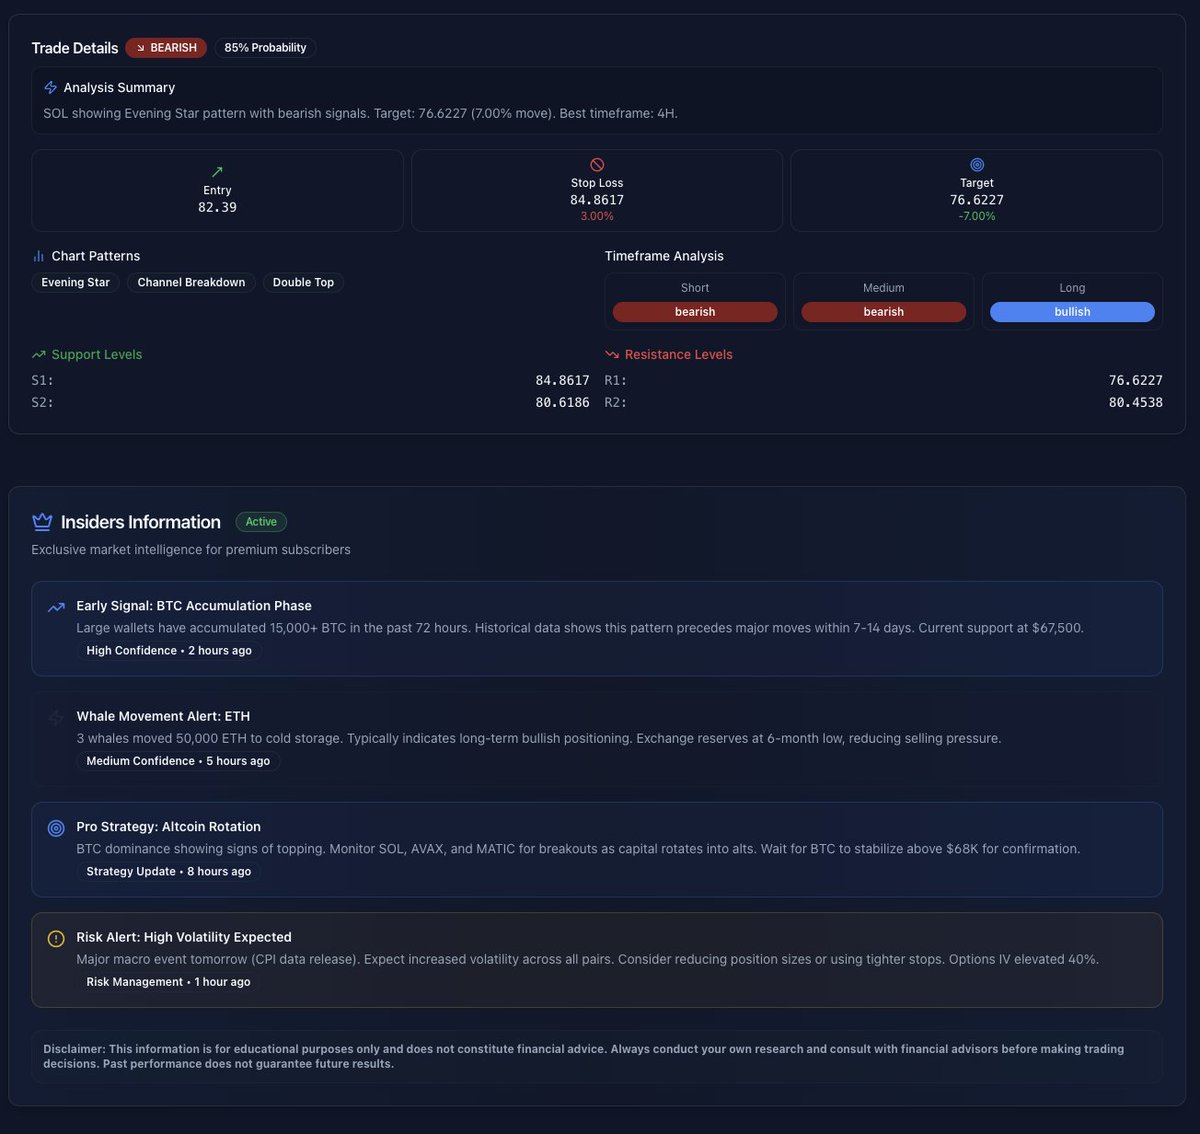Click the trend icon on BTC Accumulation card

point(56,607)
